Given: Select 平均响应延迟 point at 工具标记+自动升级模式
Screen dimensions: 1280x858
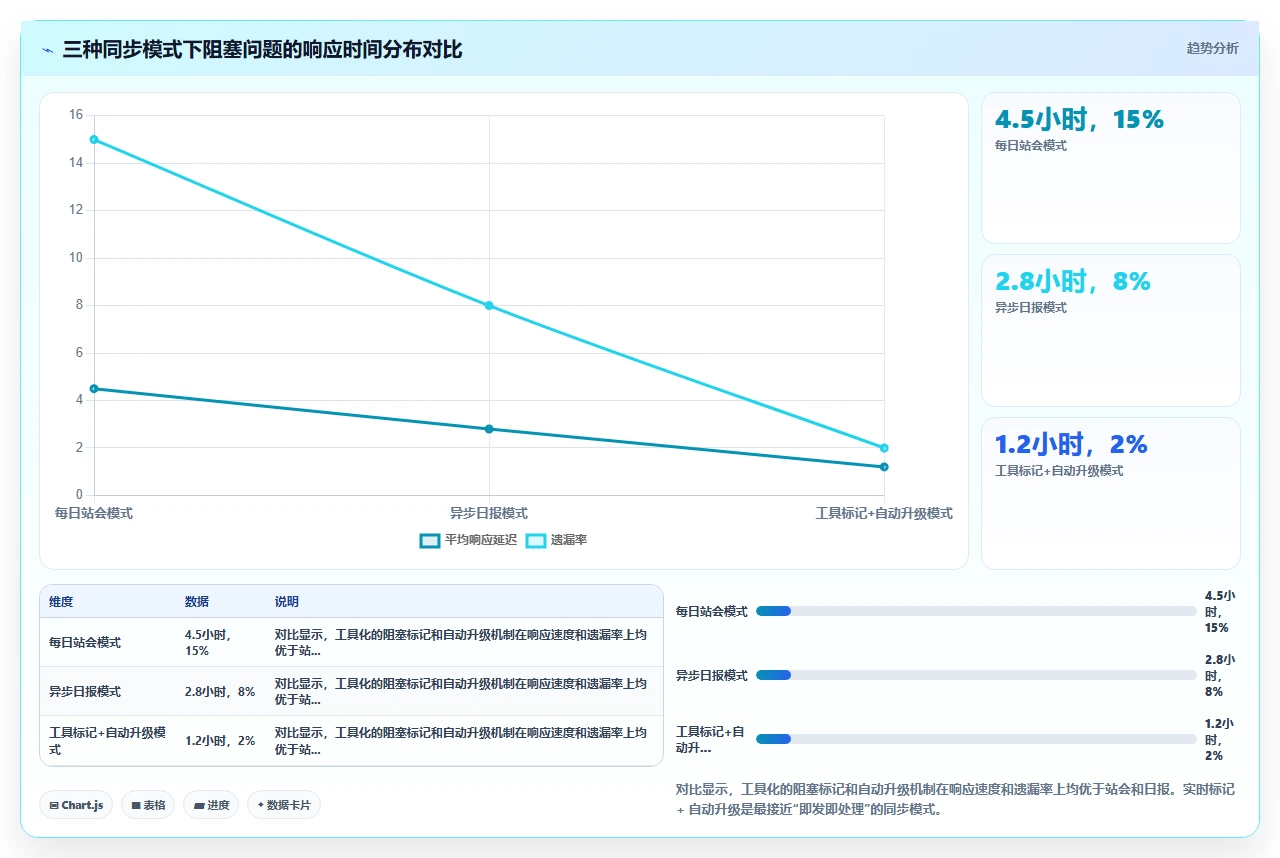Looking at the screenshot, I should (884, 467).
